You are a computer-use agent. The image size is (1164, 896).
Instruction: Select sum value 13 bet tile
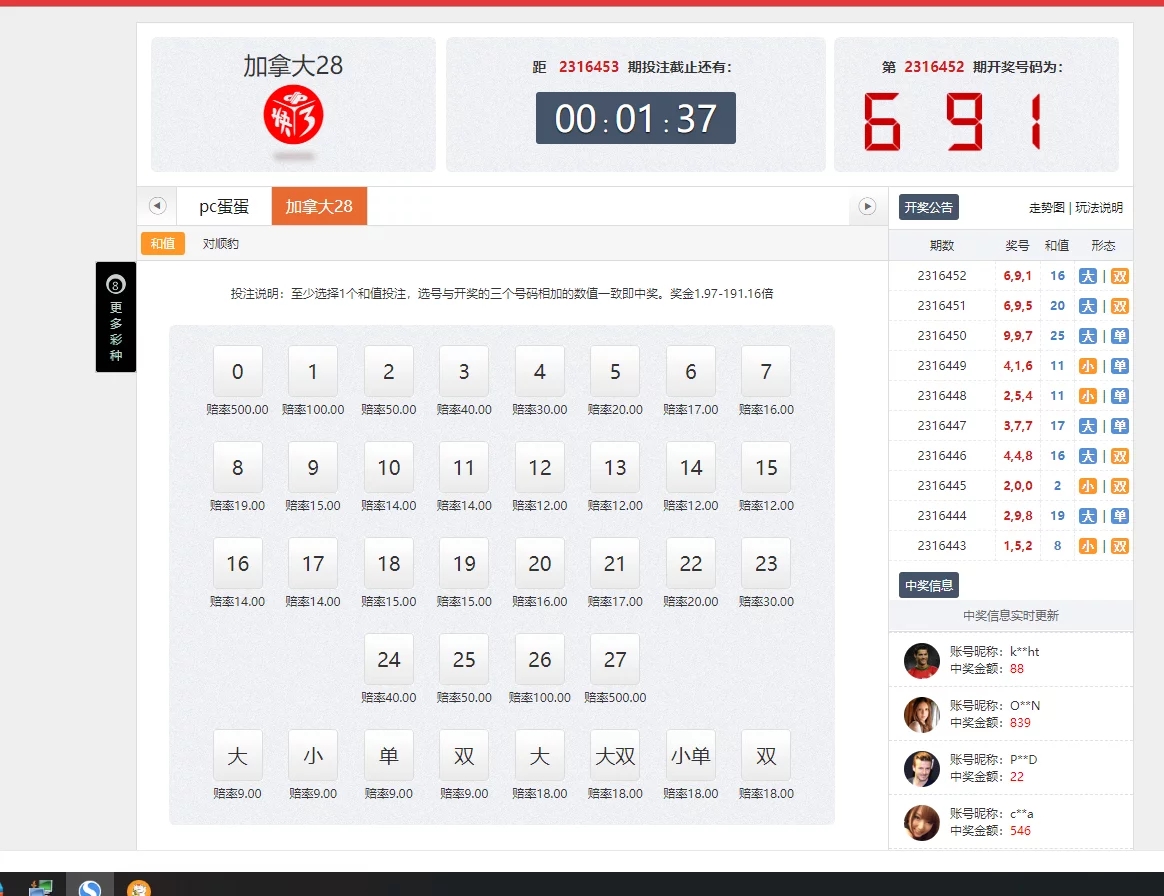click(615, 468)
